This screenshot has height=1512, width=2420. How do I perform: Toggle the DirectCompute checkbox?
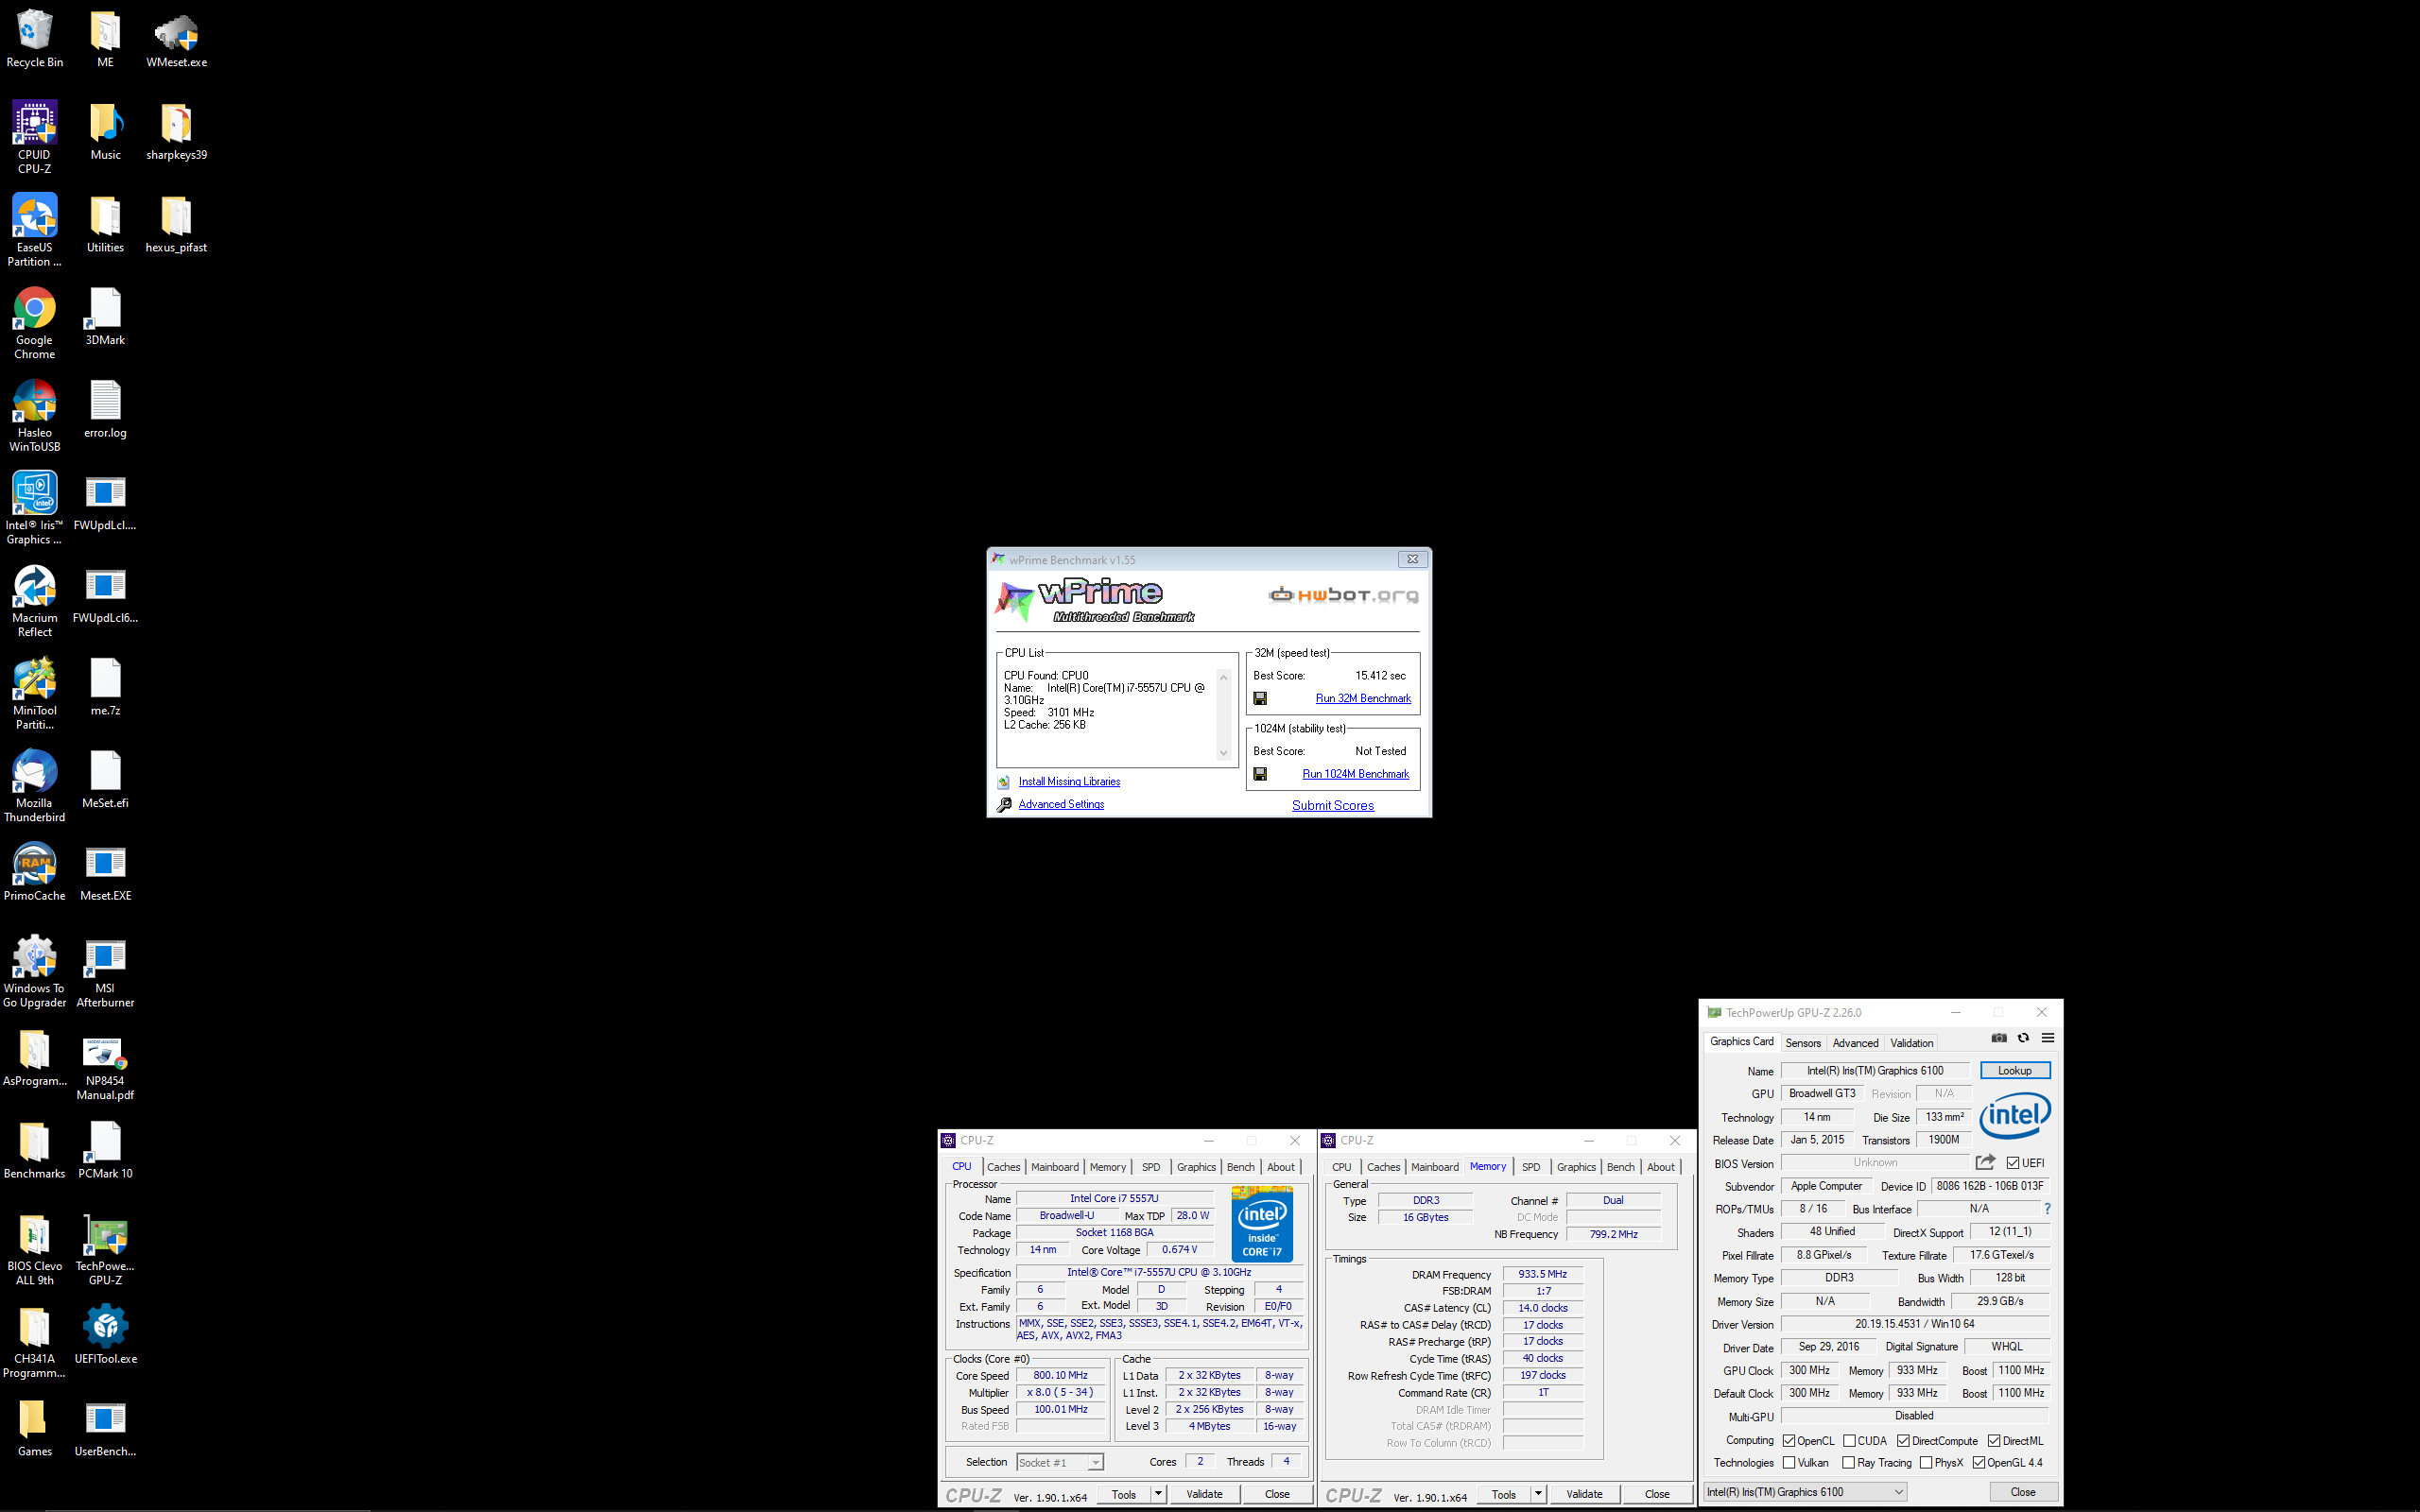click(x=1903, y=1441)
